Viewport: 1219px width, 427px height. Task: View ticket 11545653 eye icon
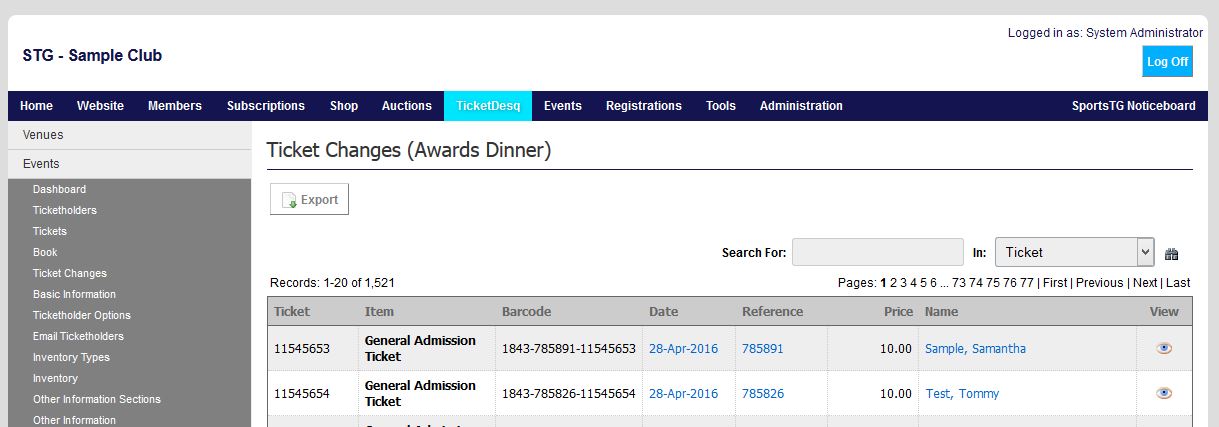pos(1164,348)
